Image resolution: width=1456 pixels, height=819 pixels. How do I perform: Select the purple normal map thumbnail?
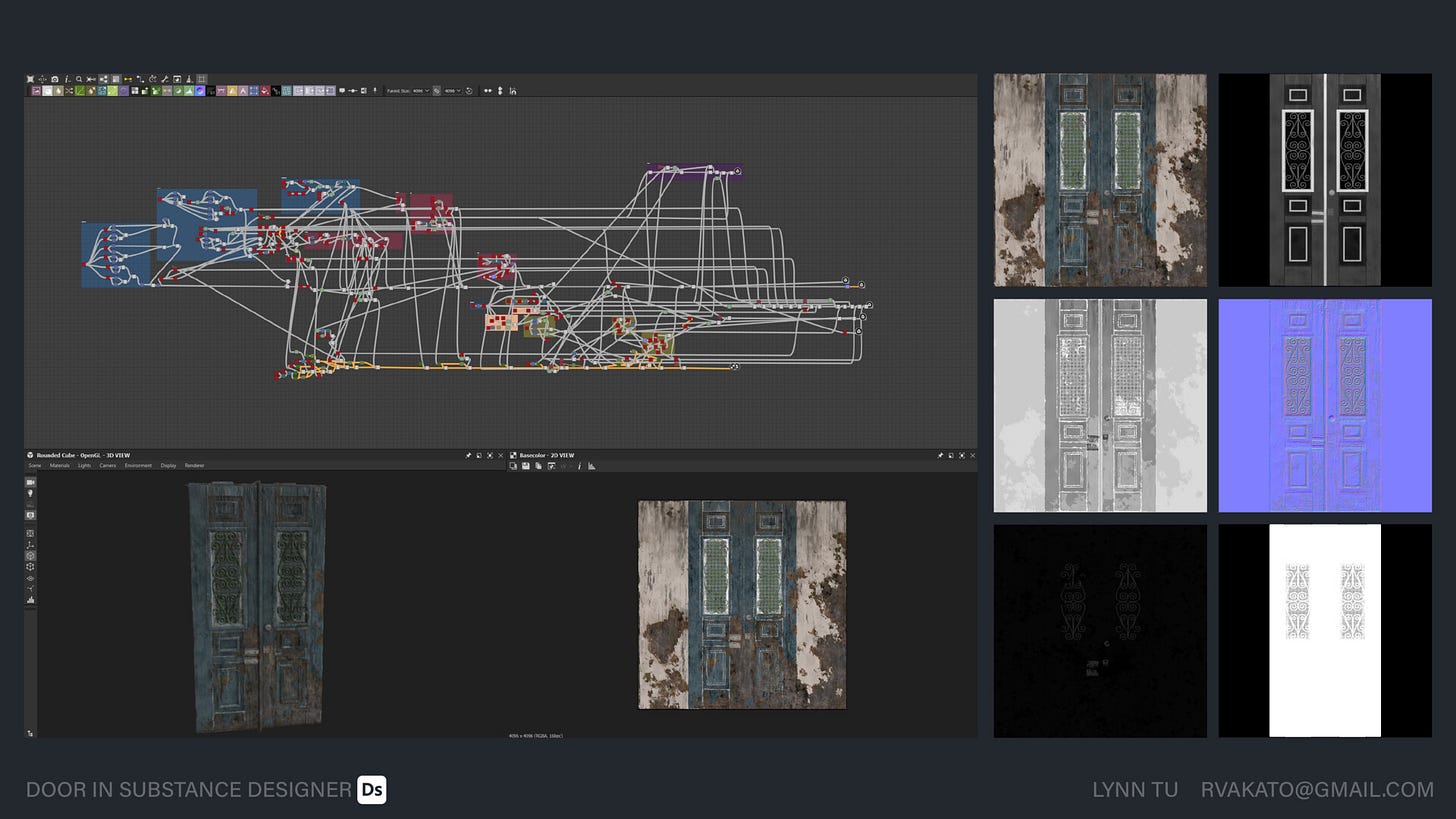[1325, 405]
